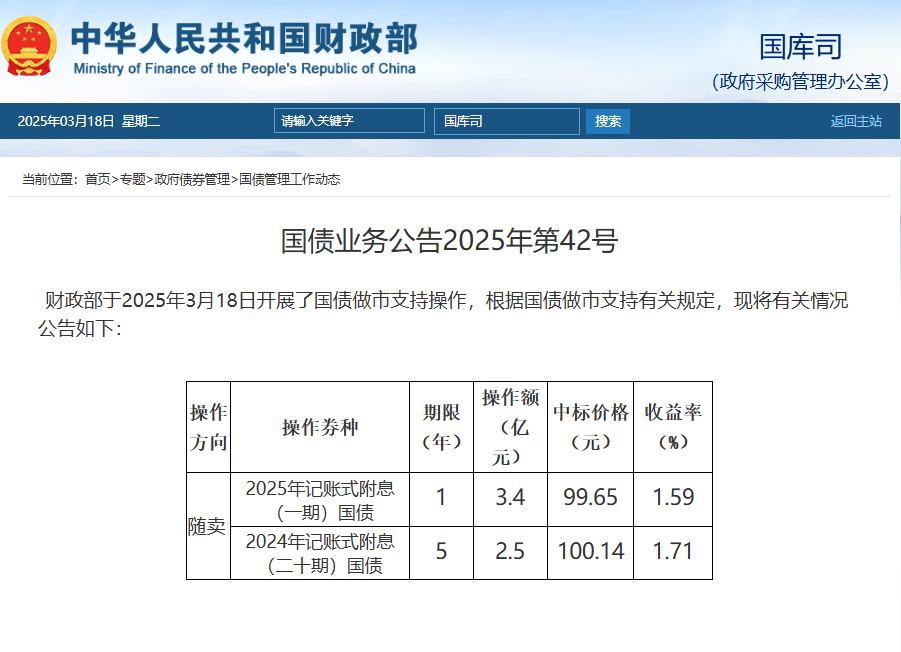The height and width of the screenshot is (652, 901).
Task: Focus the 请输入关键字 search field
Action: coord(349,121)
